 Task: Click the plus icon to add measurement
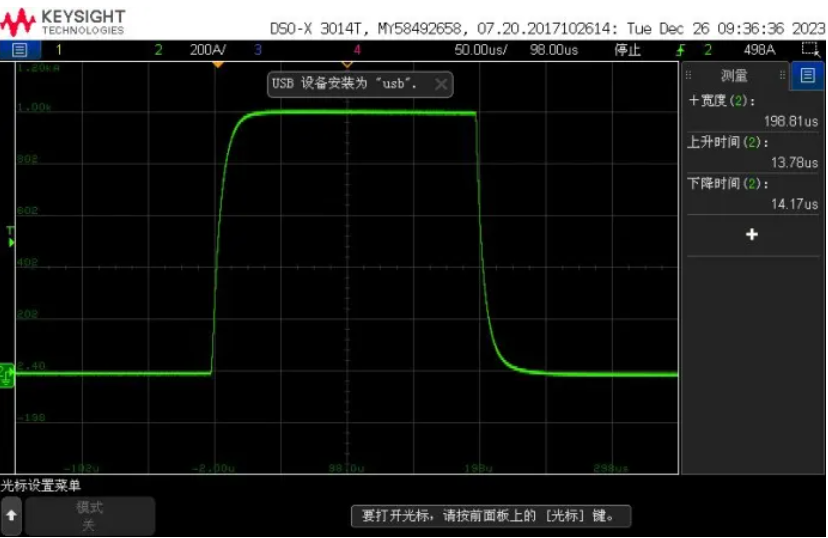(x=752, y=234)
